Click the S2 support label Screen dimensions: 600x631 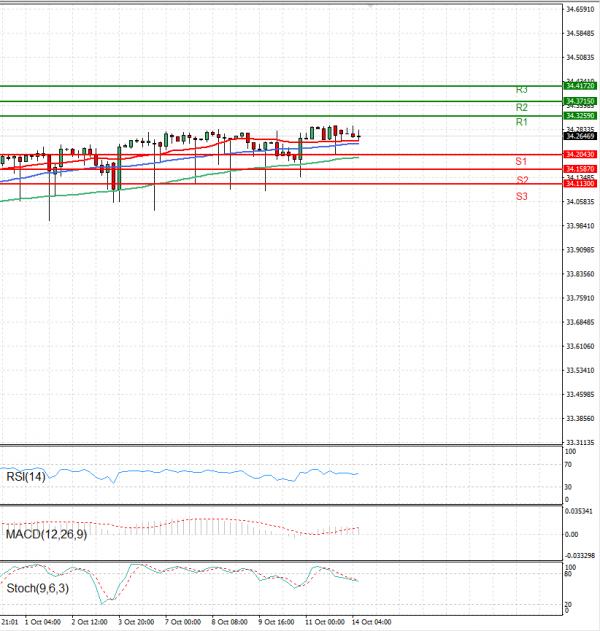click(522, 180)
